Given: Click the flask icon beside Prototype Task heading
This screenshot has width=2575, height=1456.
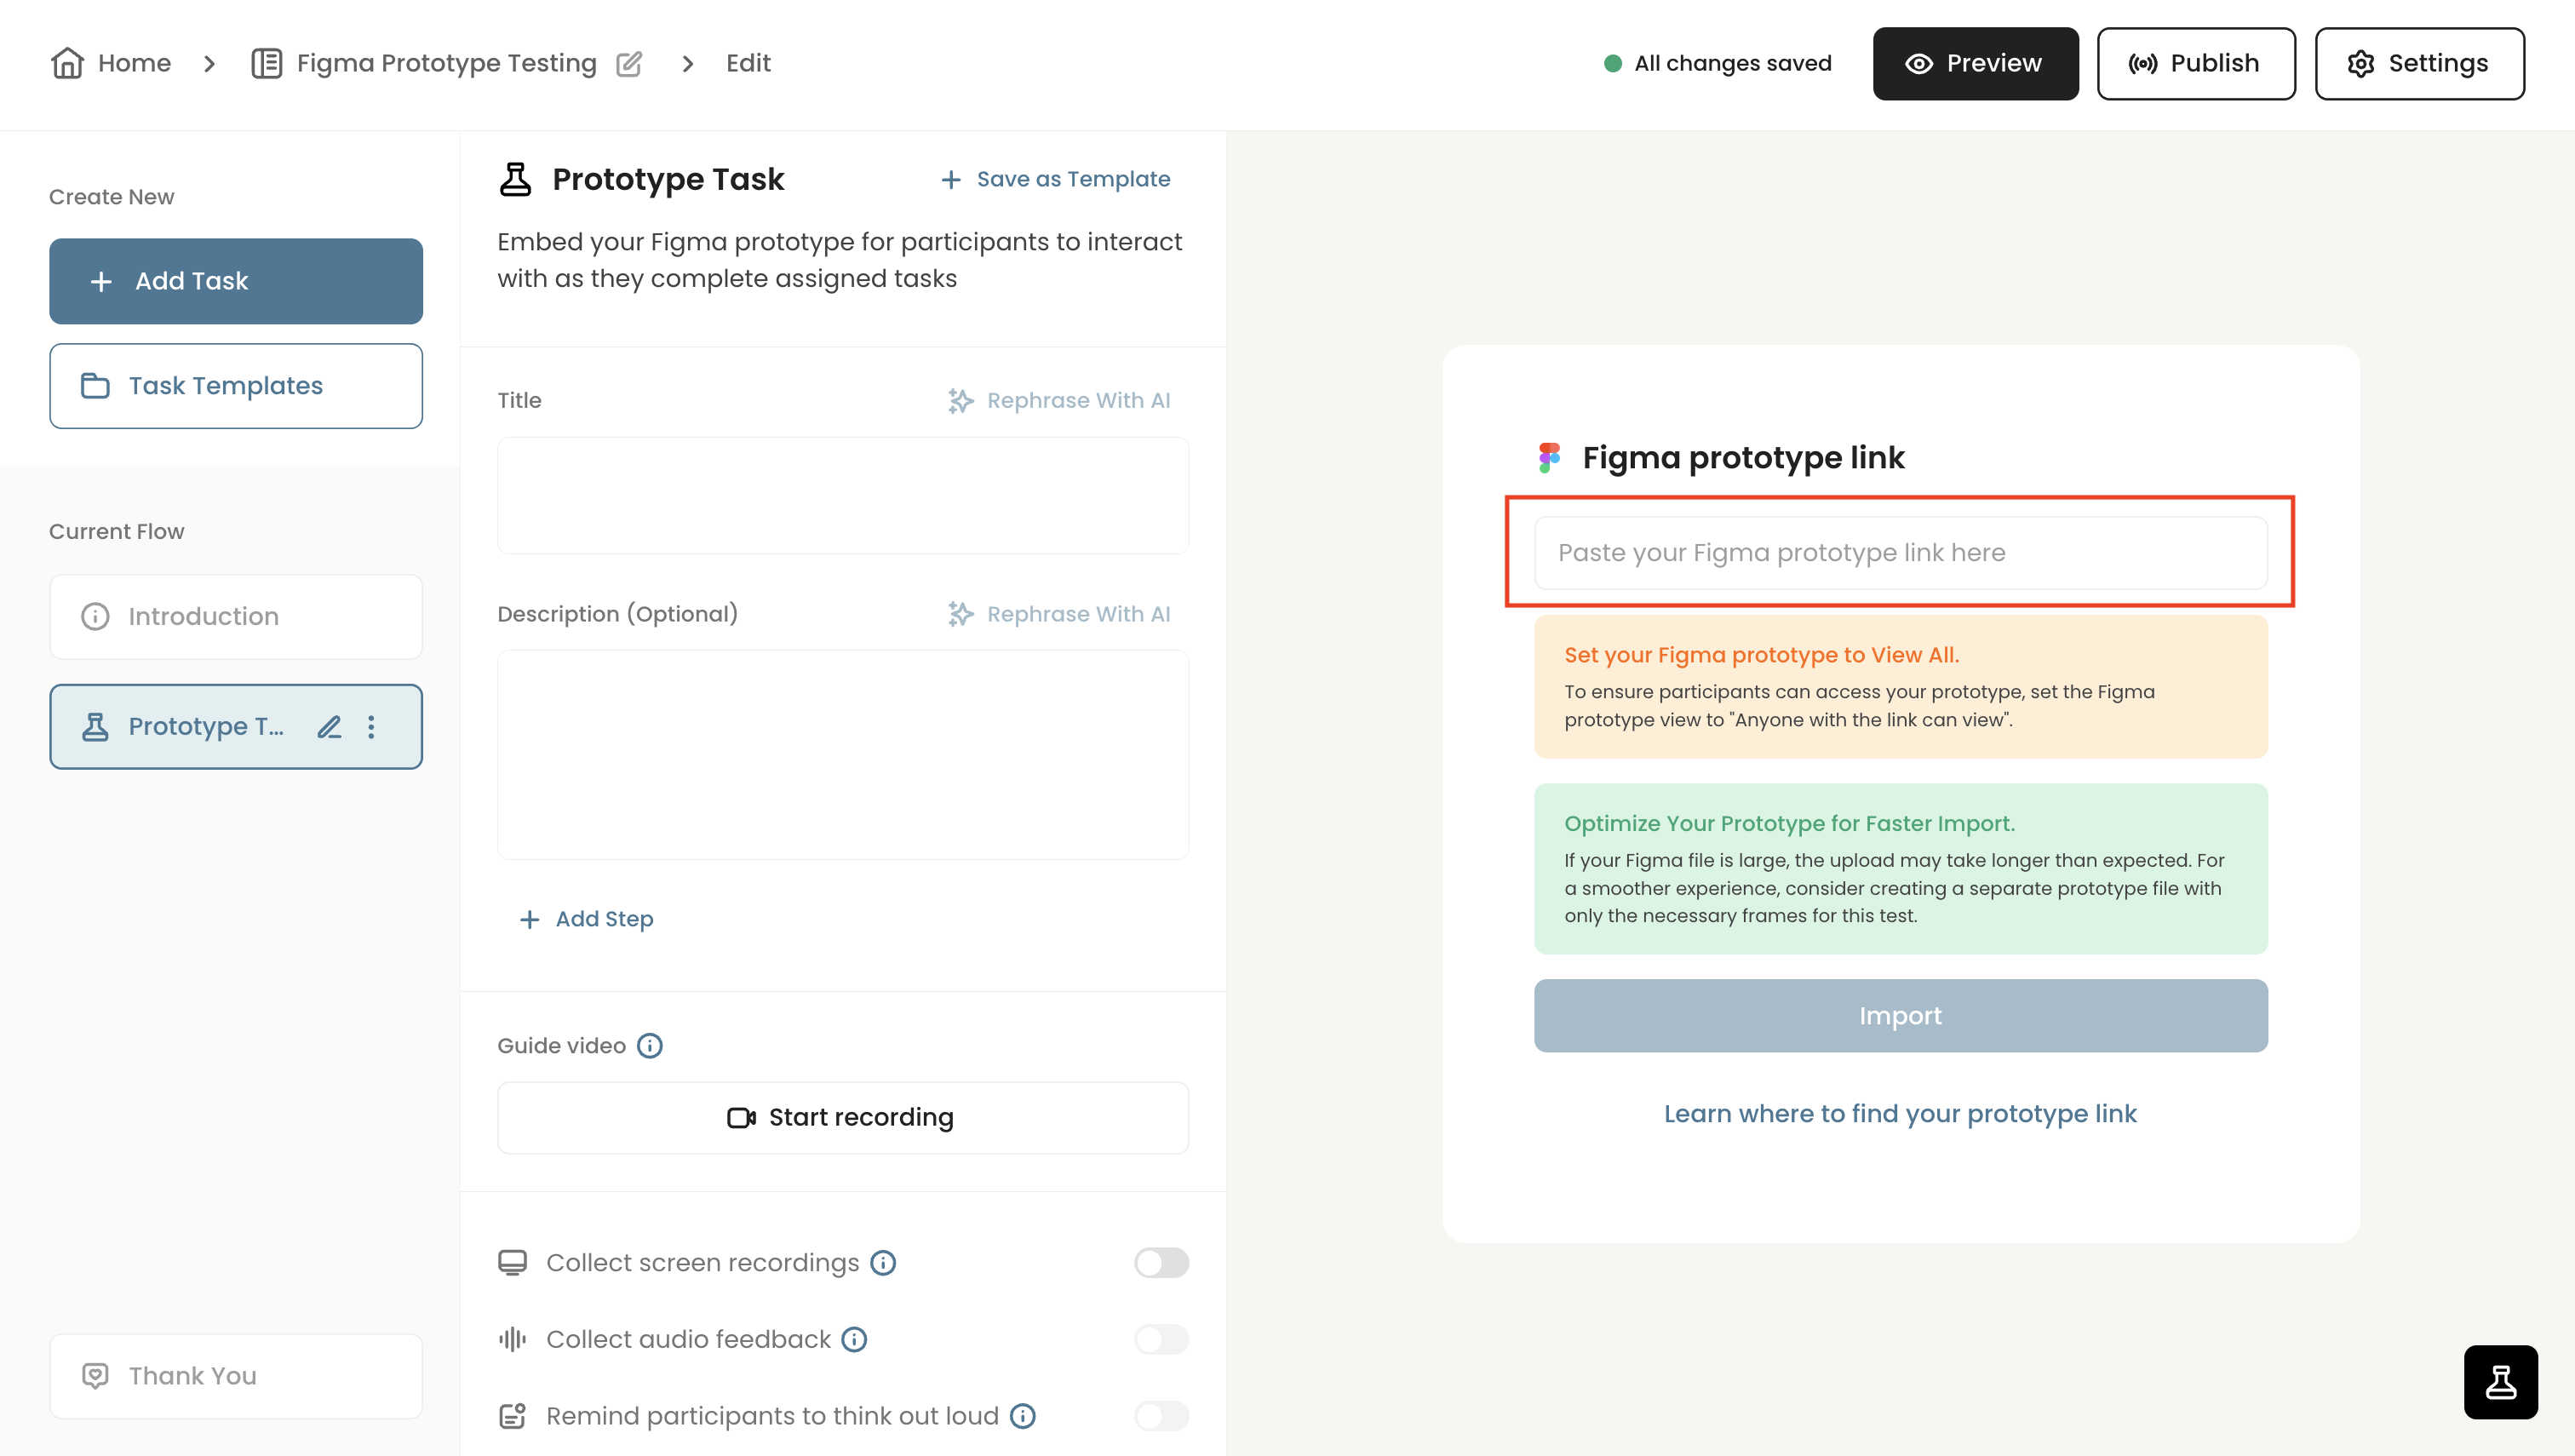Looking at the screenshot, I should tap(515, 180).
